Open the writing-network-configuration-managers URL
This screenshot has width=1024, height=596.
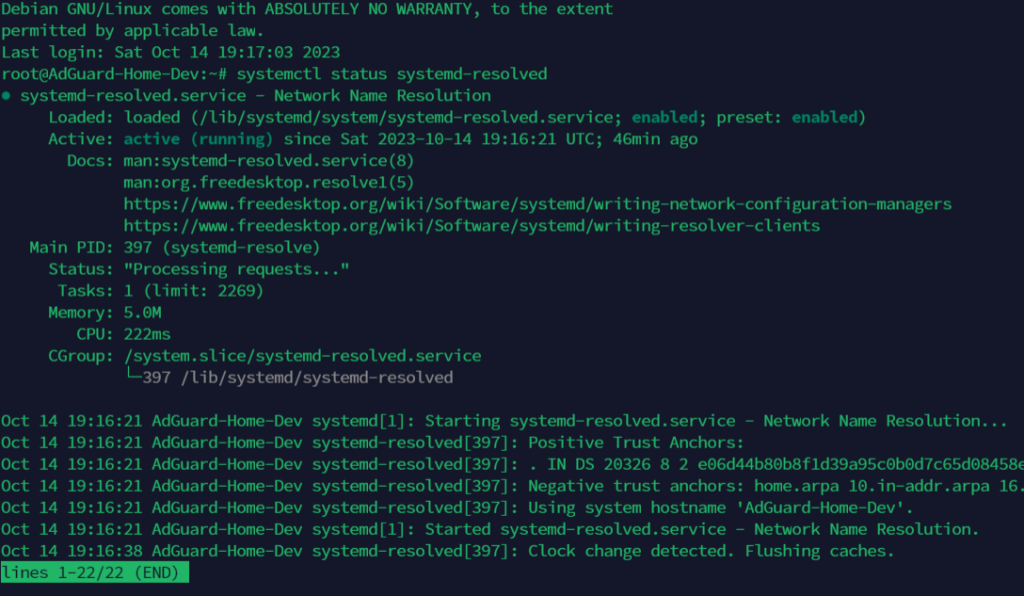pyautogui.click(x=537, y=204)
